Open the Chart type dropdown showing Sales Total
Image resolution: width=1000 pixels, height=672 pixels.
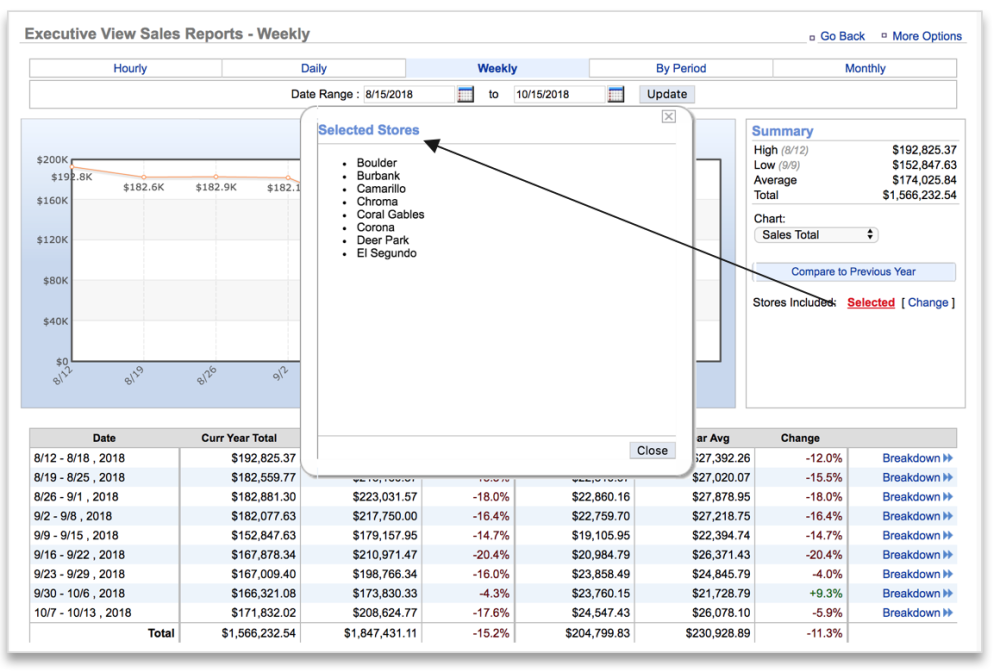tap(816, 234)
